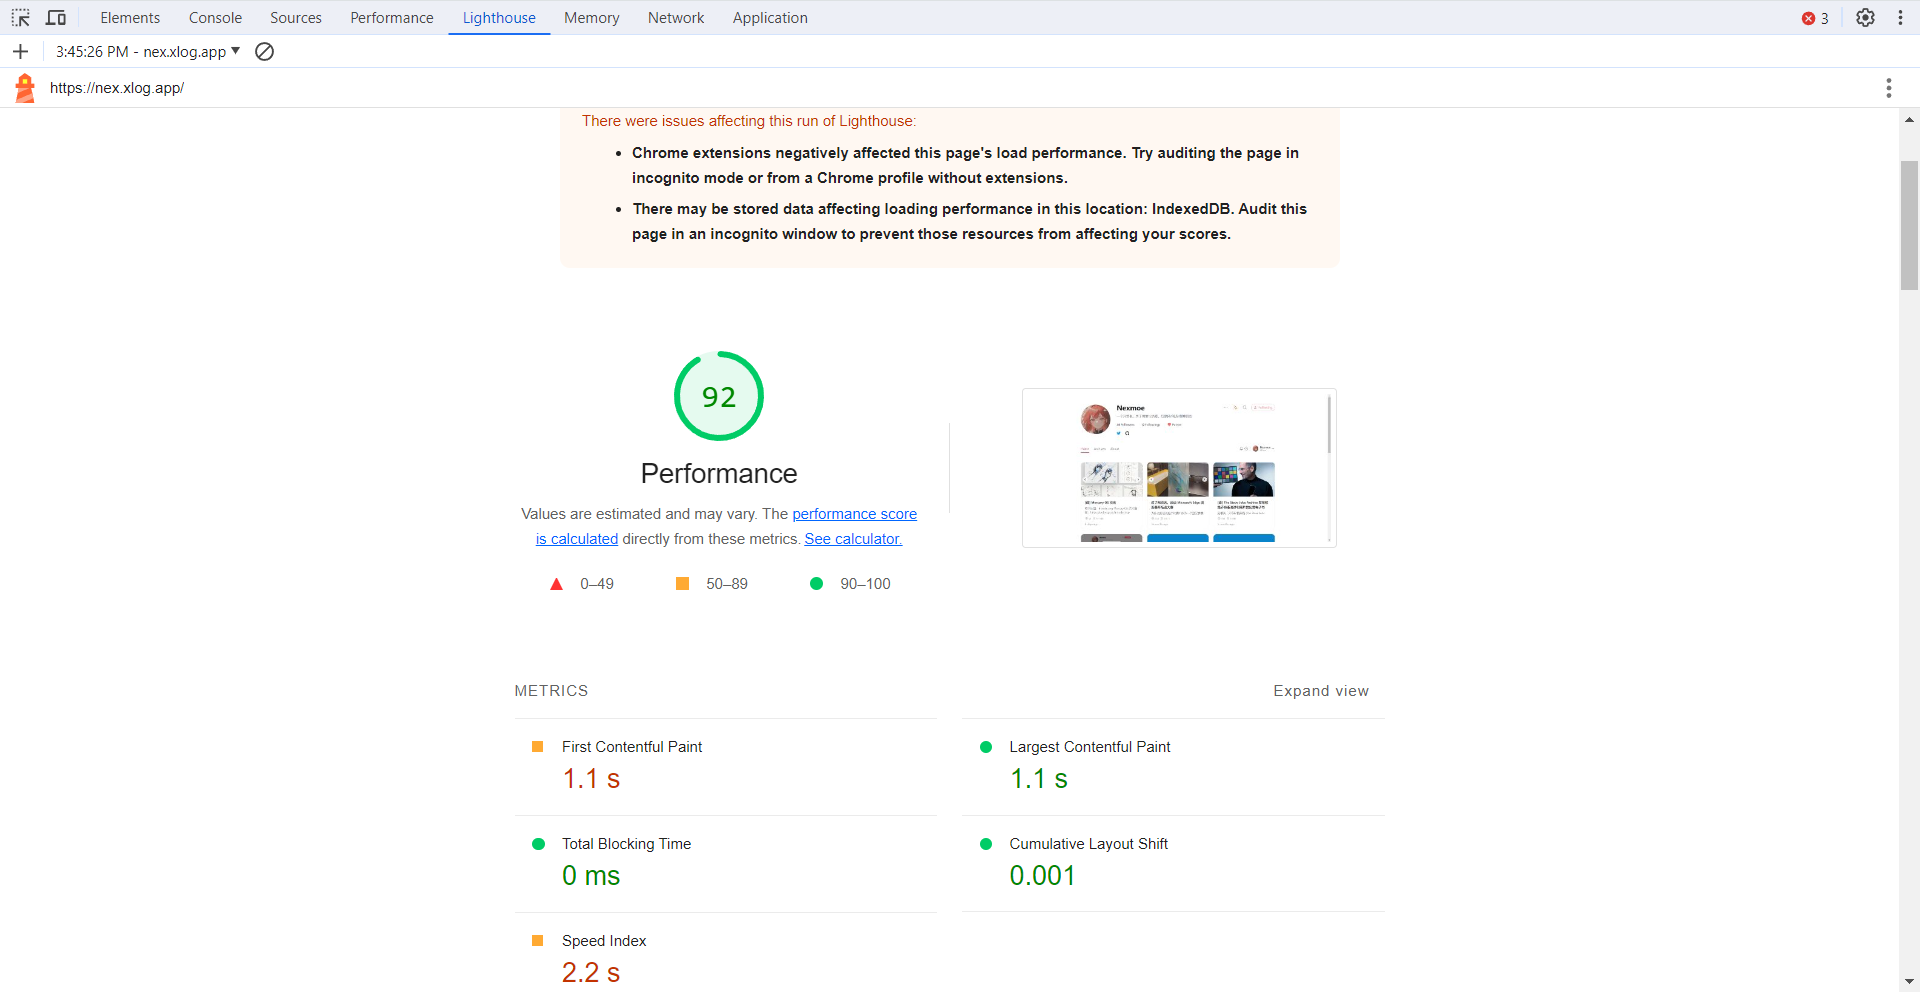Switch to the Network tab
1920x992 pixels.
click(x=676, y=18)
